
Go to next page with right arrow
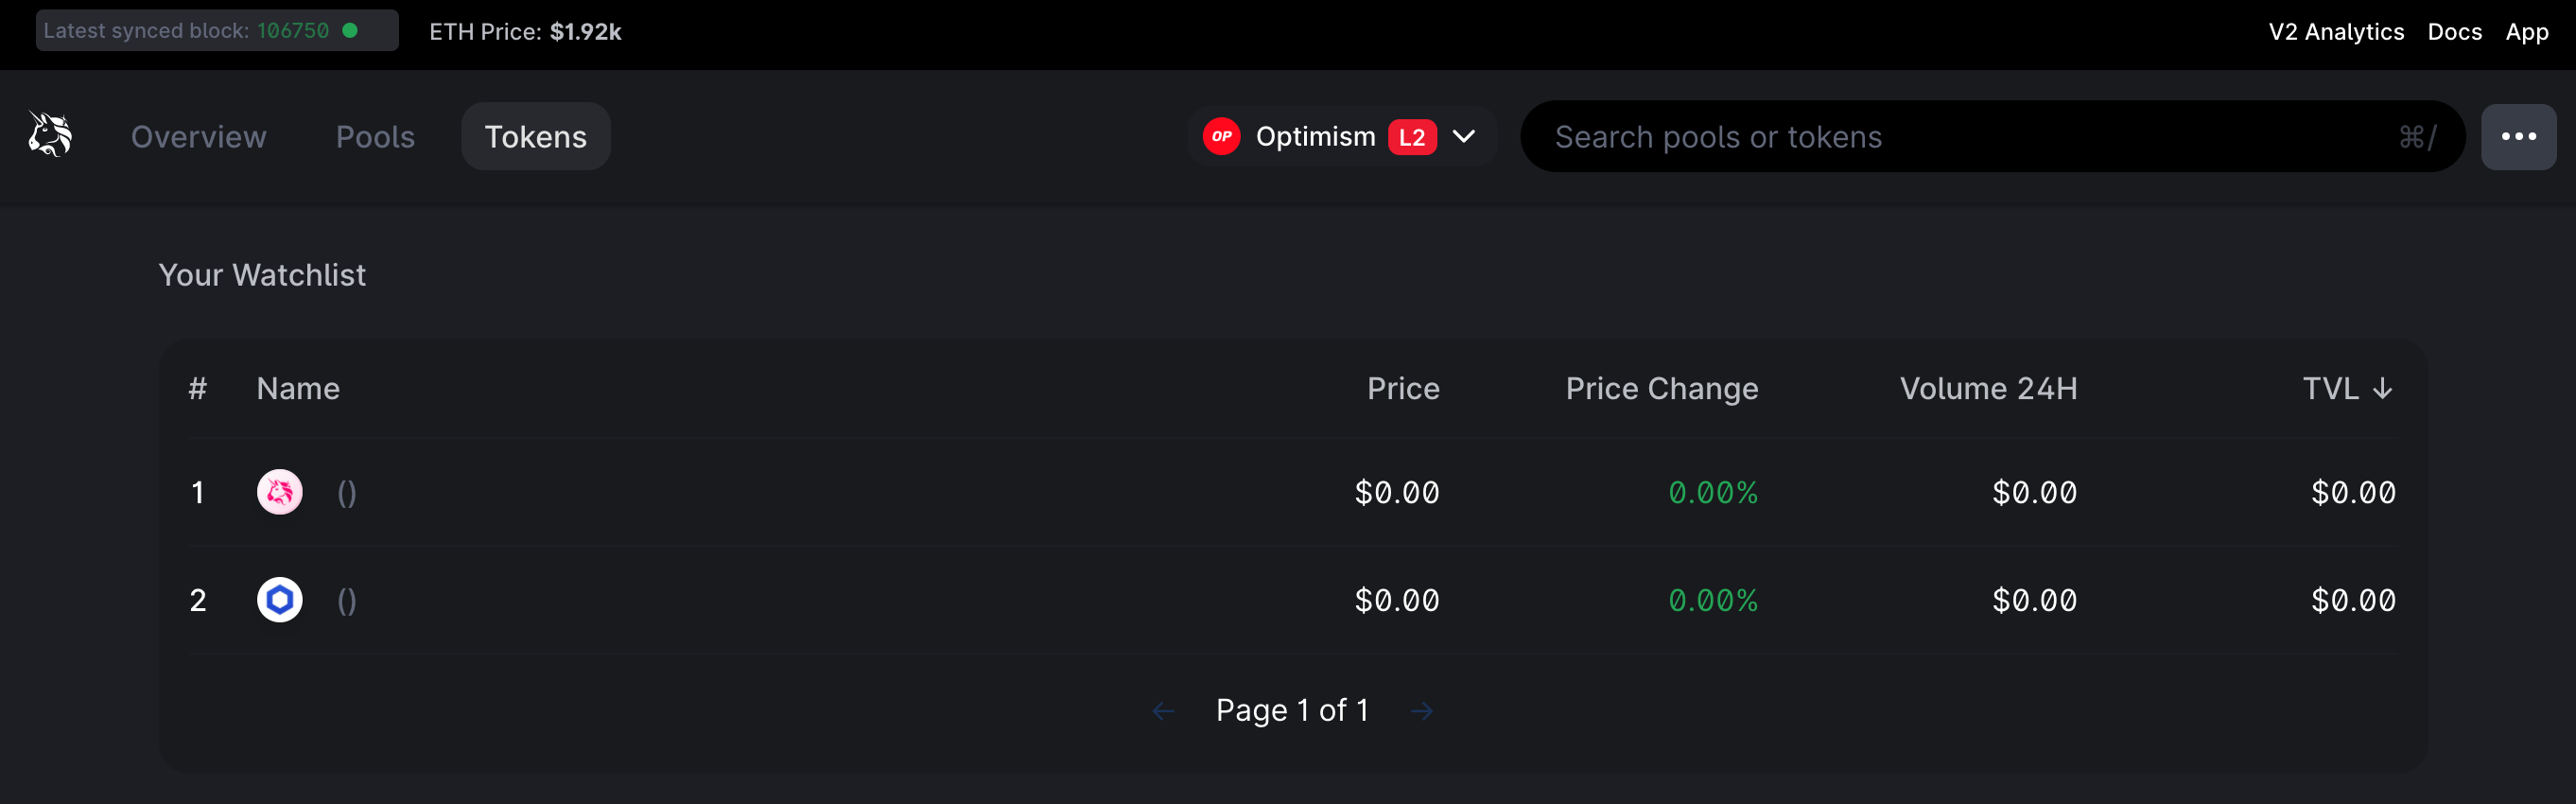pyautogui.click(x=1421, y=711)
